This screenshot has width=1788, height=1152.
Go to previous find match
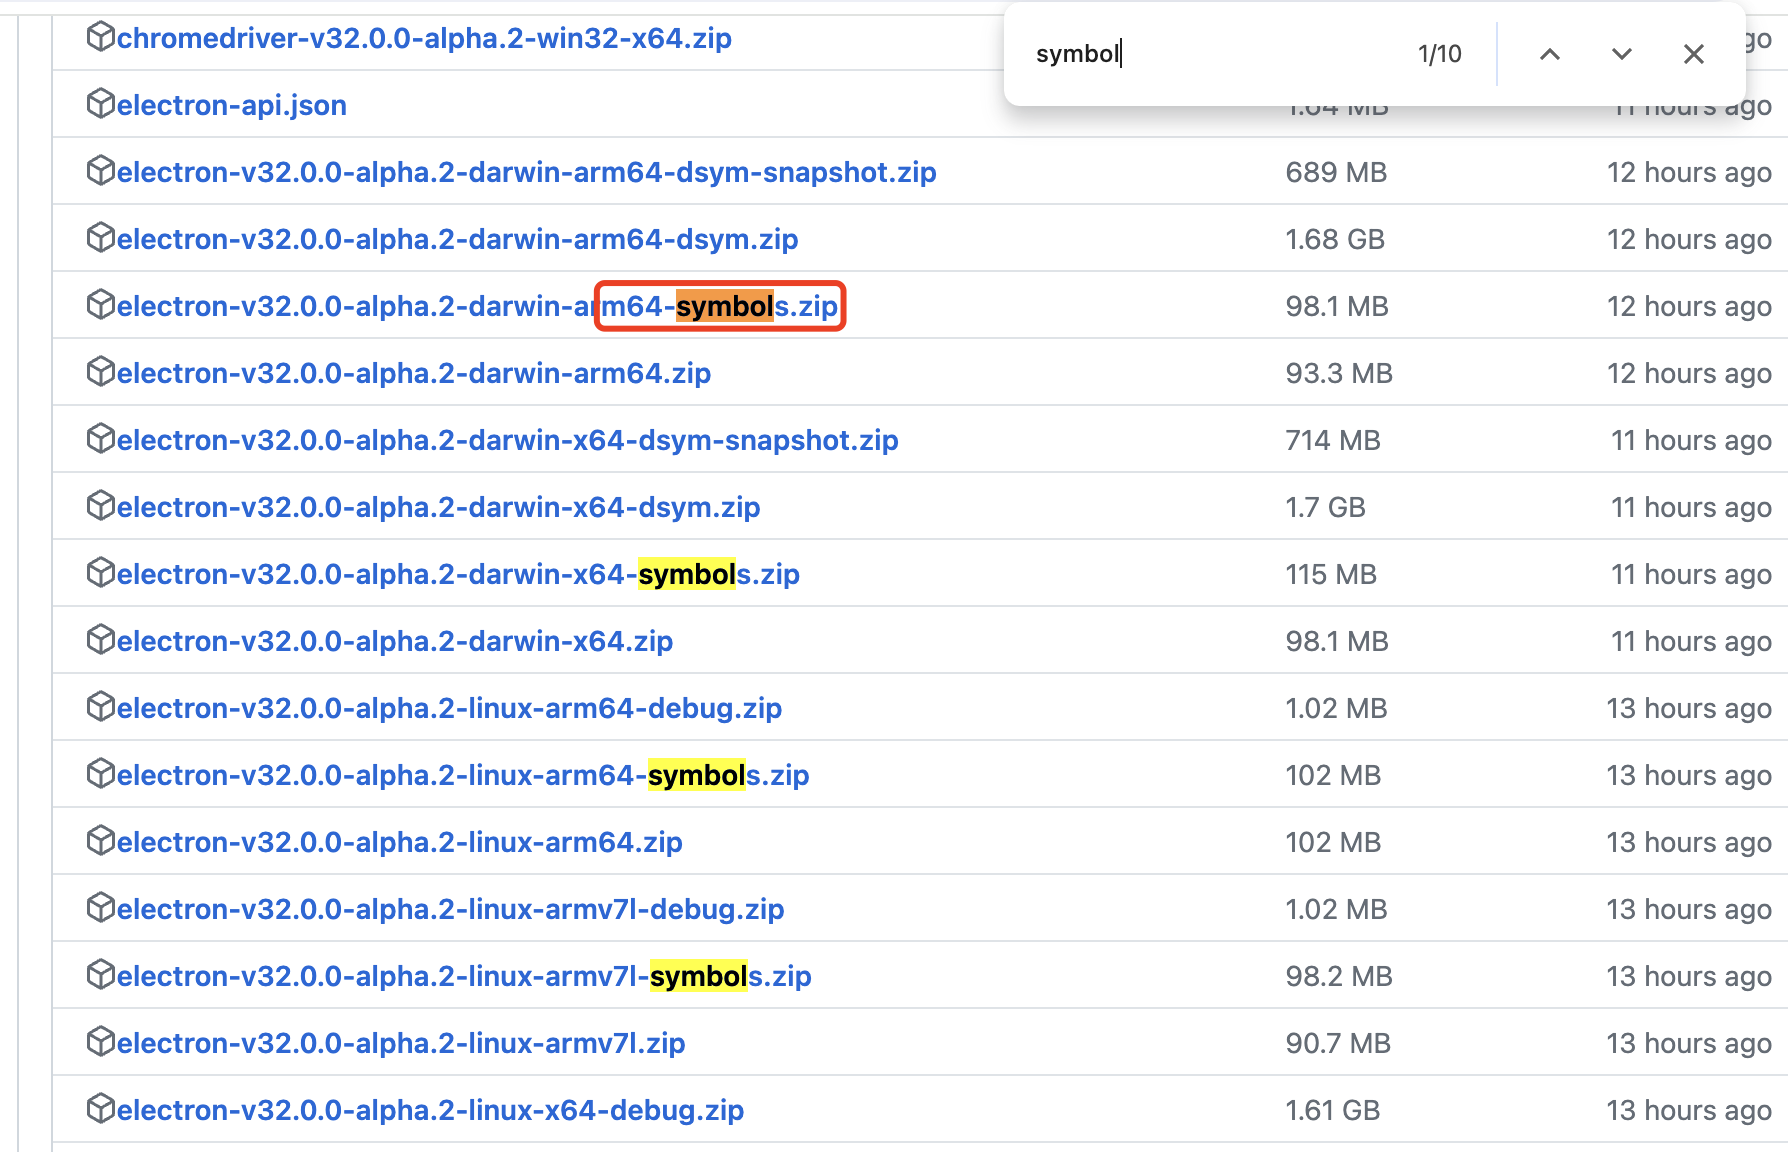1550,54
